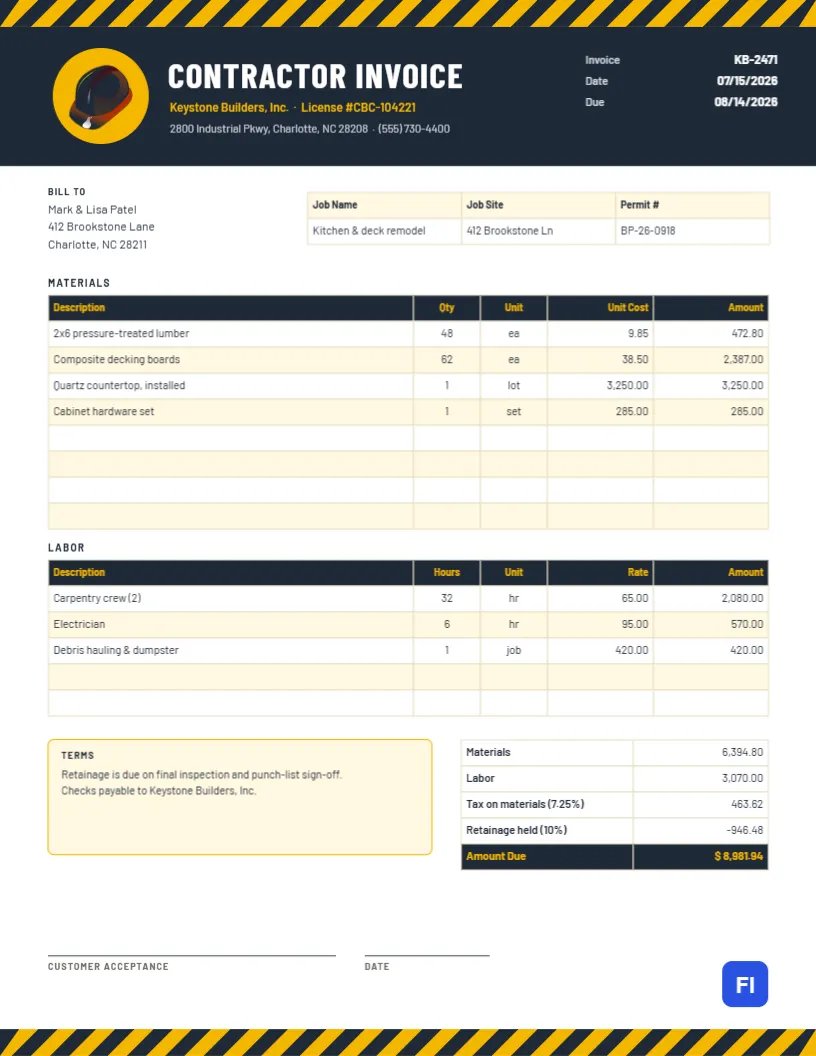Click the 412 Brookstone Ln job site cell
The height and width of the screenshot is (1056, 816).
(538, 231)
